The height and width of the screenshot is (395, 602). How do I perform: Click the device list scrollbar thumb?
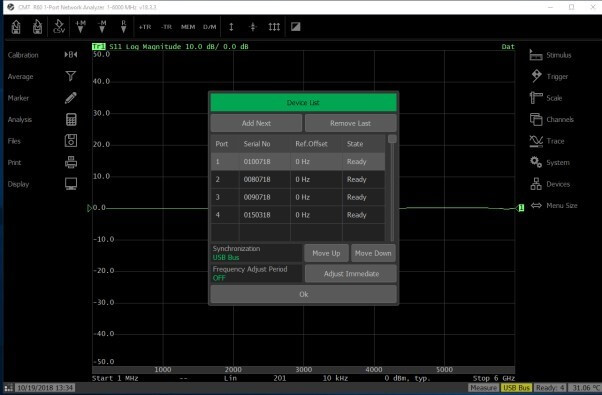click(x=392, y=139)
